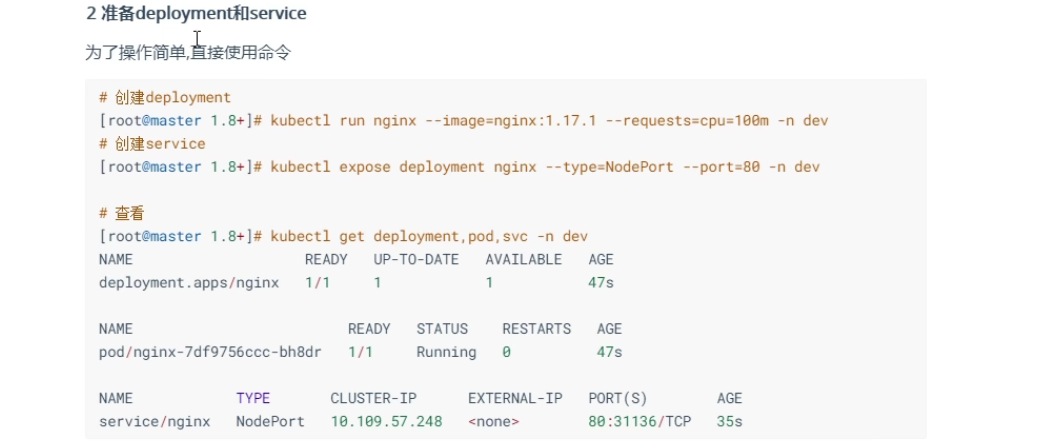Image resolution: width=1045 pixels, height=442 pixels.
Task: Click the heading "2 准备deployment和service"
Action: [195, 14]
